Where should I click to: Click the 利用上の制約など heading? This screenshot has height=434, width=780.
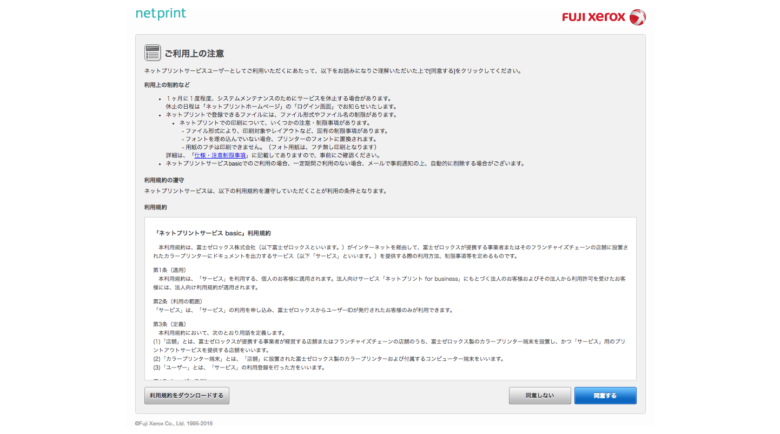pyautogui.click(x=167, y=85)
